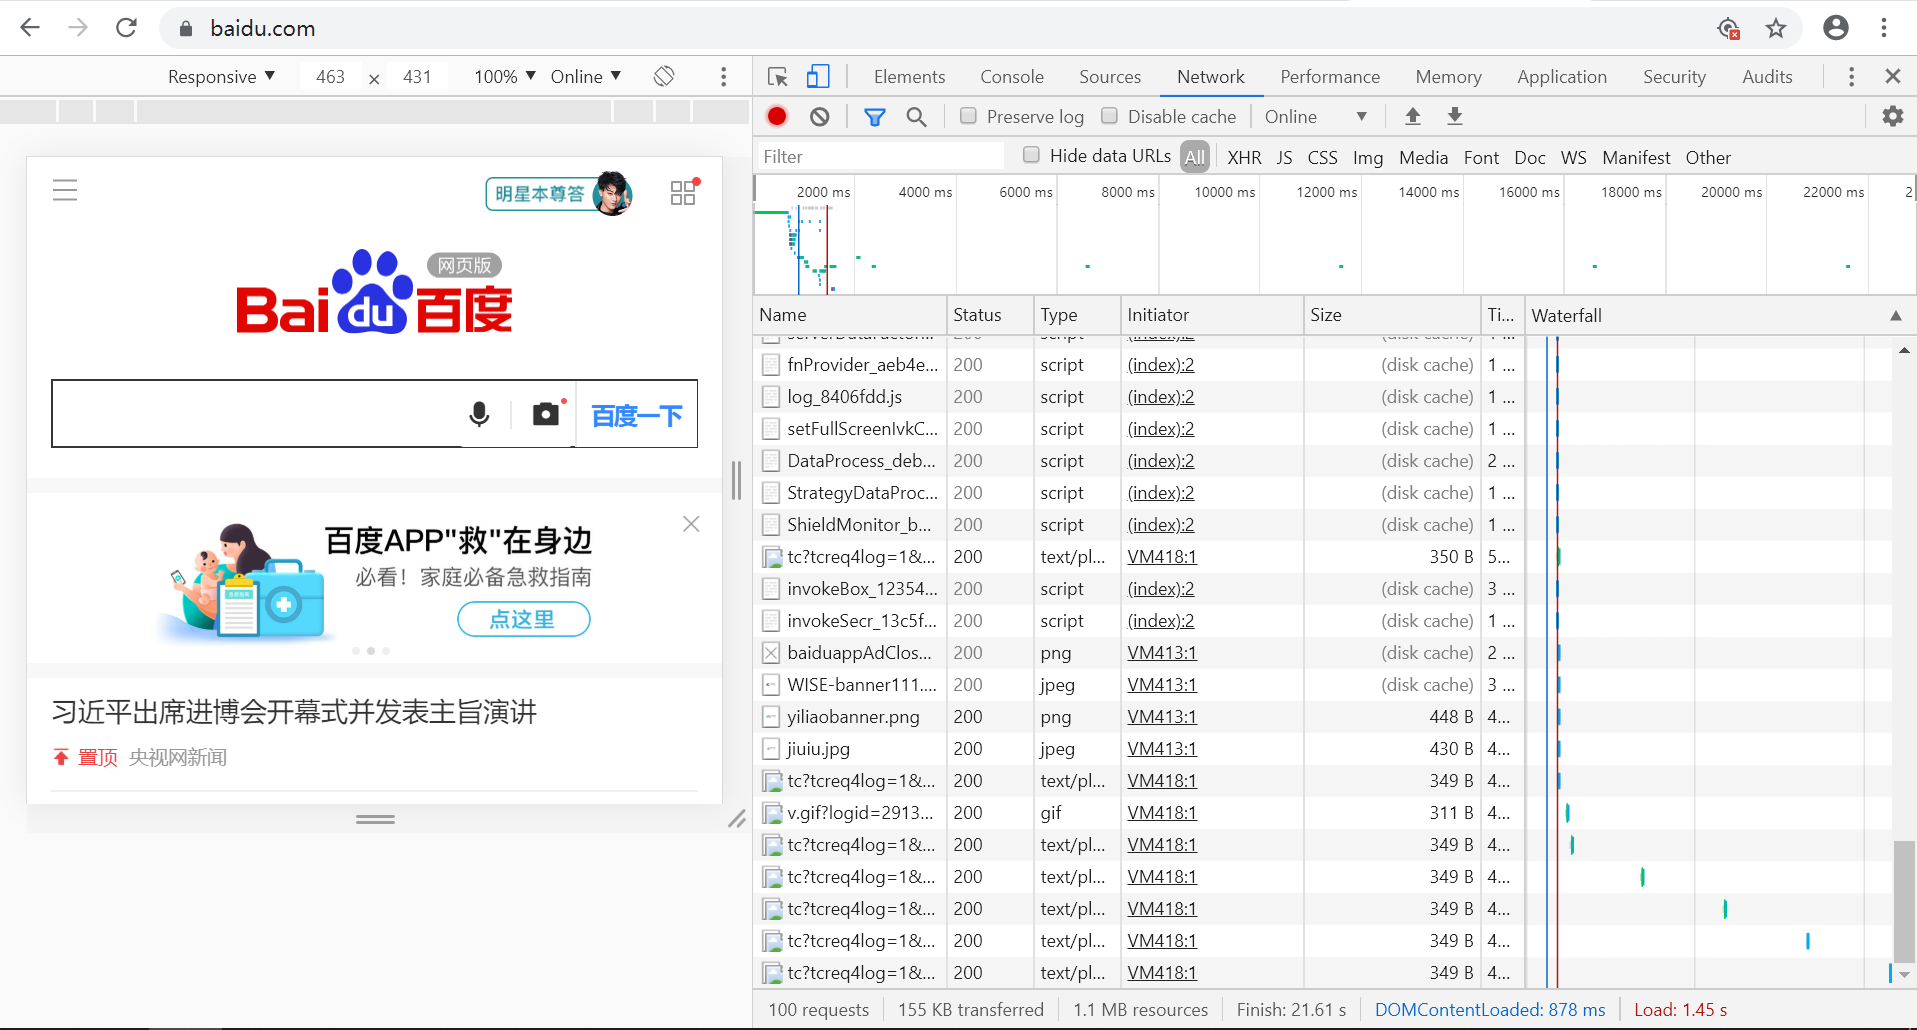The width and height of the screenshot is (1917, 1030).
Task: Close the DevTools panel
Action: [x=1892, y=76]
